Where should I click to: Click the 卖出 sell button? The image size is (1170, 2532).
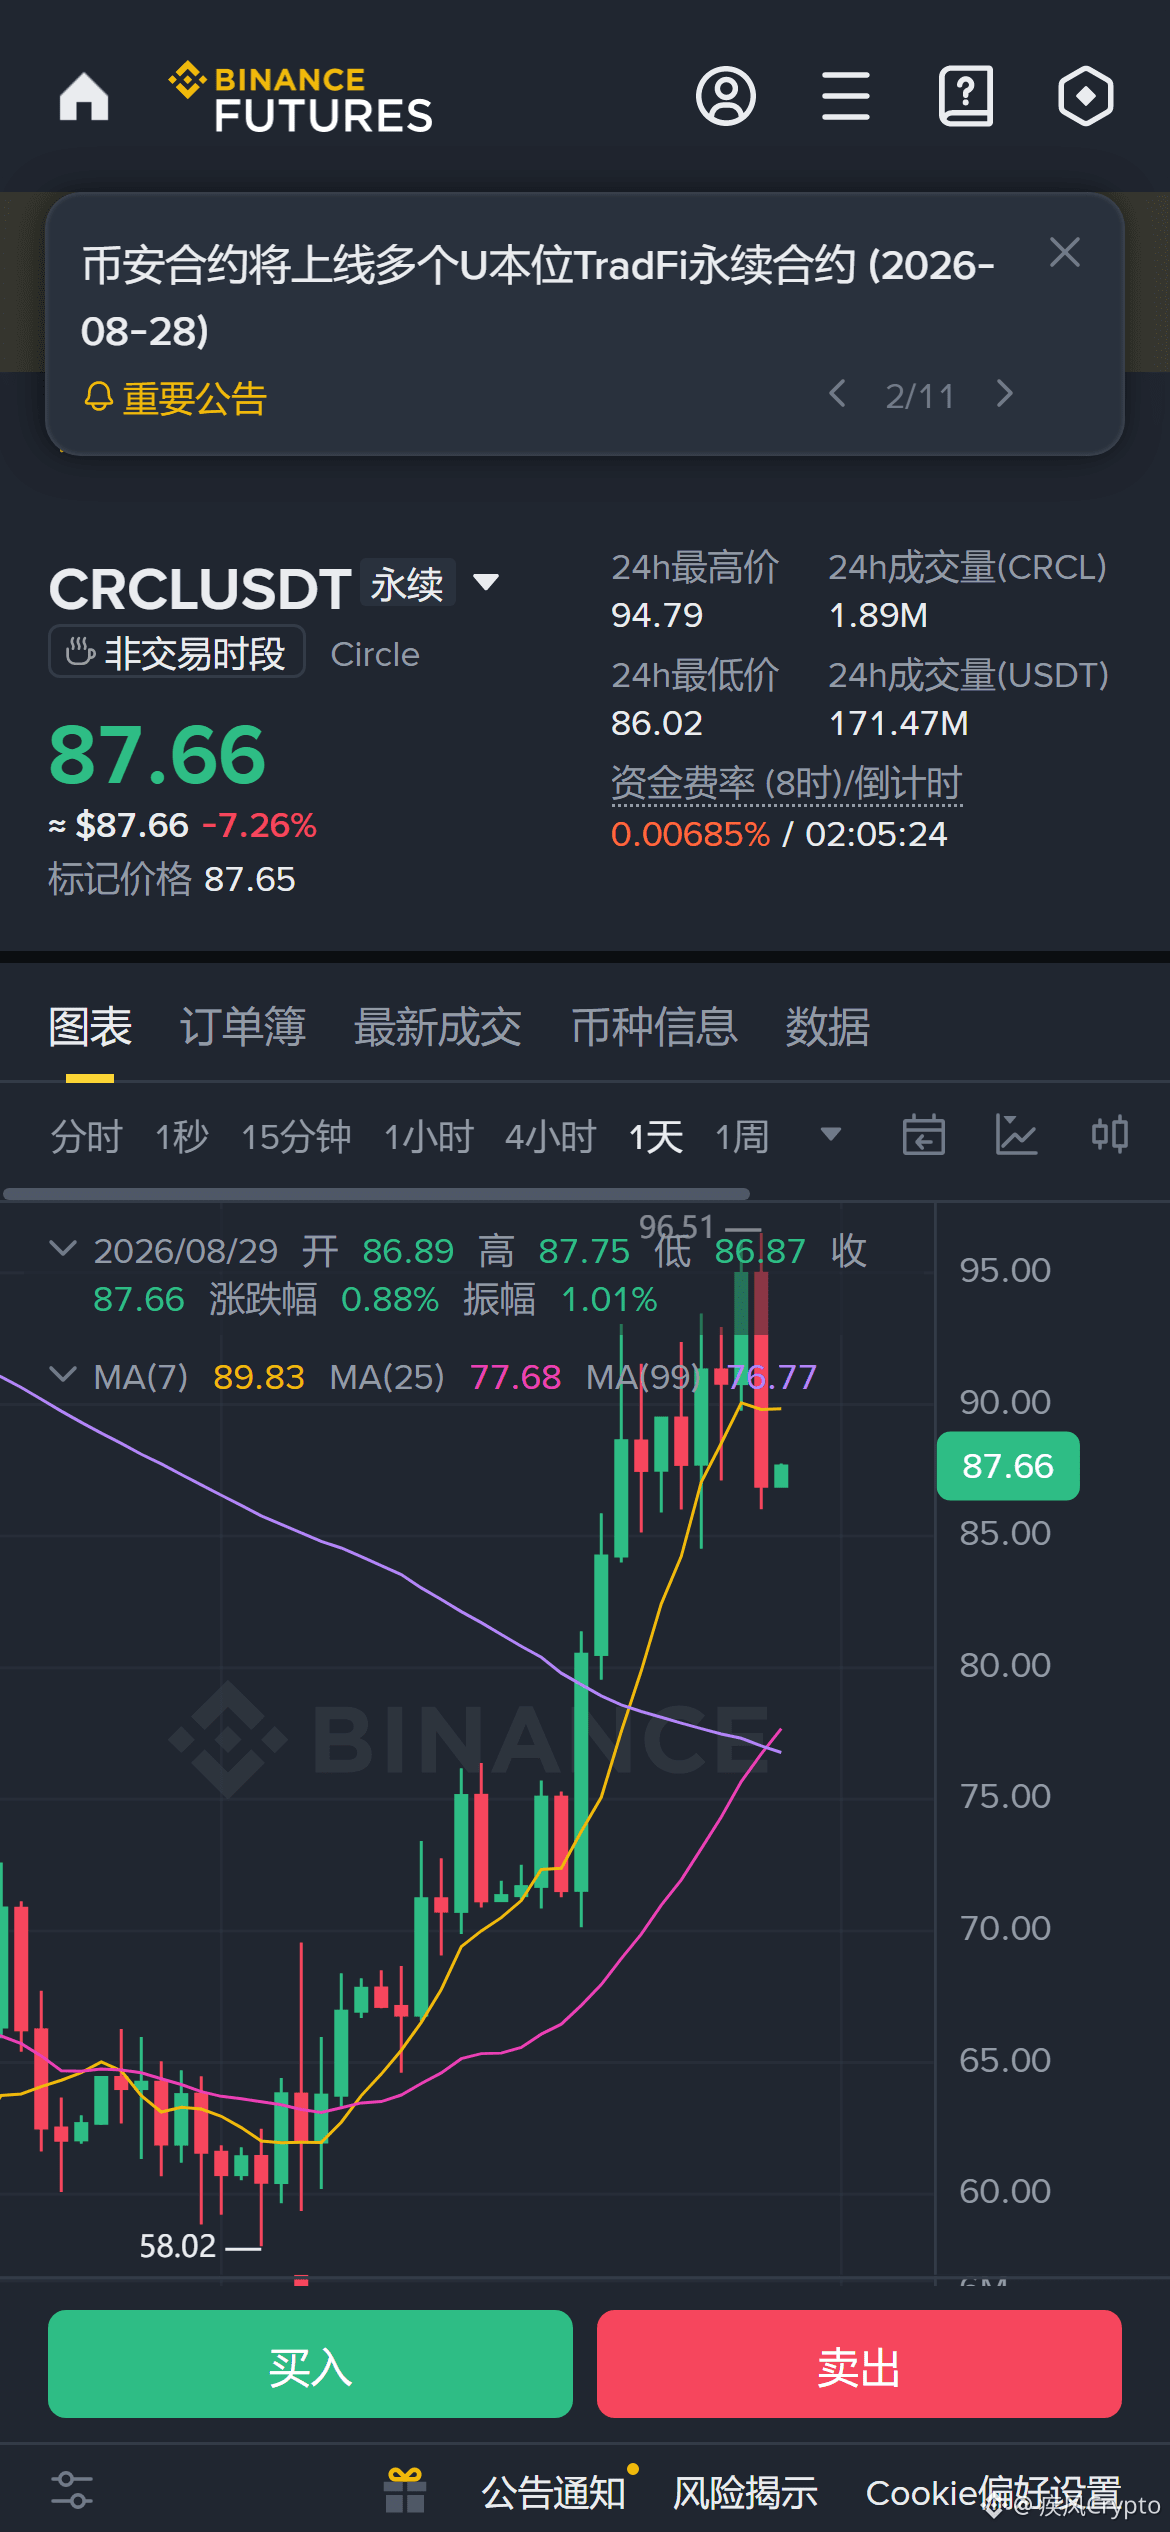859,2364
